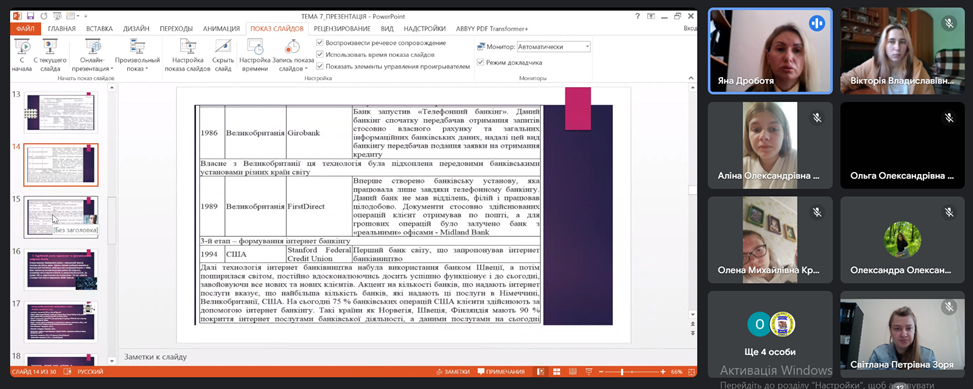The width and height of the screenshot is (973, 389).
Task: Open slideshow setup (Настройка показа слайдов)
Action: tap(187, 55)
